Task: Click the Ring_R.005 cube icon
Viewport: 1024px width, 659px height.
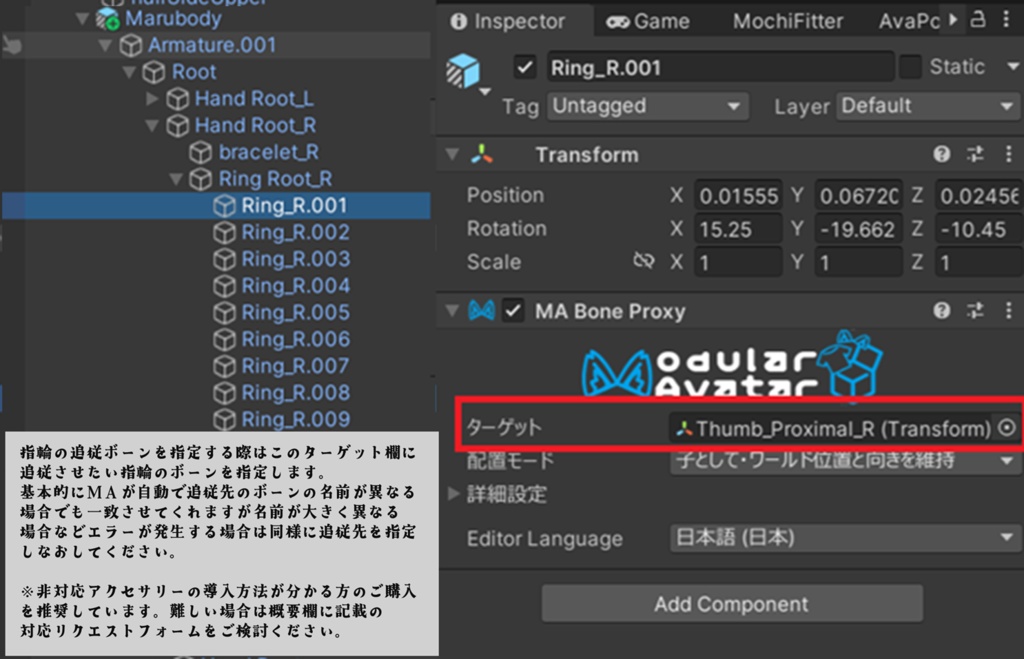Action: coord(224,313)
